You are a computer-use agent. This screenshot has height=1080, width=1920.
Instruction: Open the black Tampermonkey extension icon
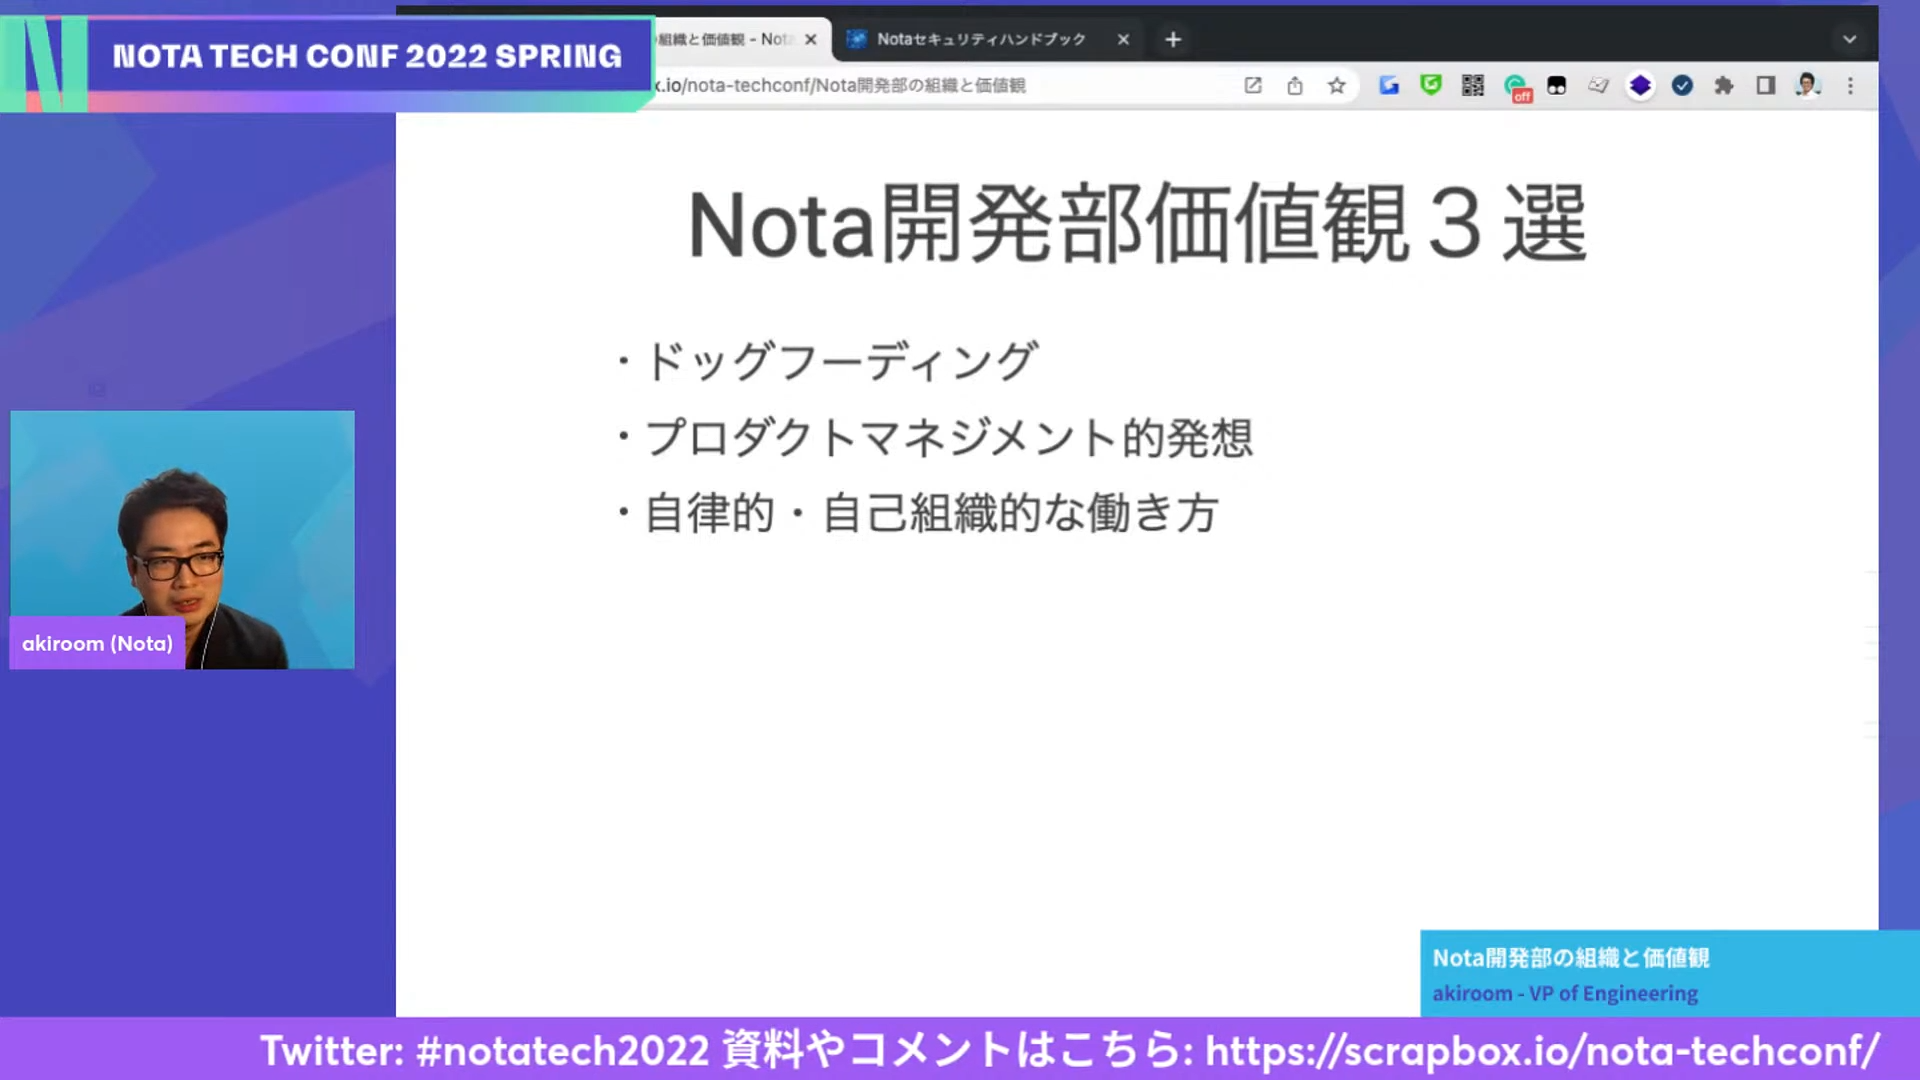pos(1557,86)
